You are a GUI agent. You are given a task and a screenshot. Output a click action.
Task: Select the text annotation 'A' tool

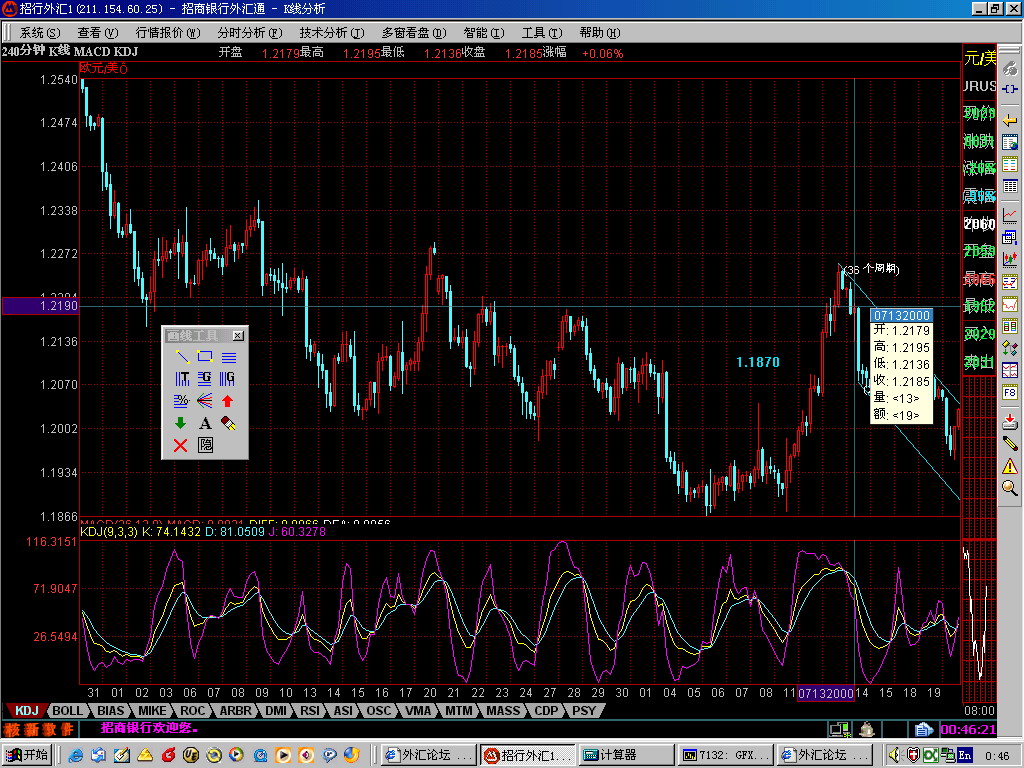[205, 423]
